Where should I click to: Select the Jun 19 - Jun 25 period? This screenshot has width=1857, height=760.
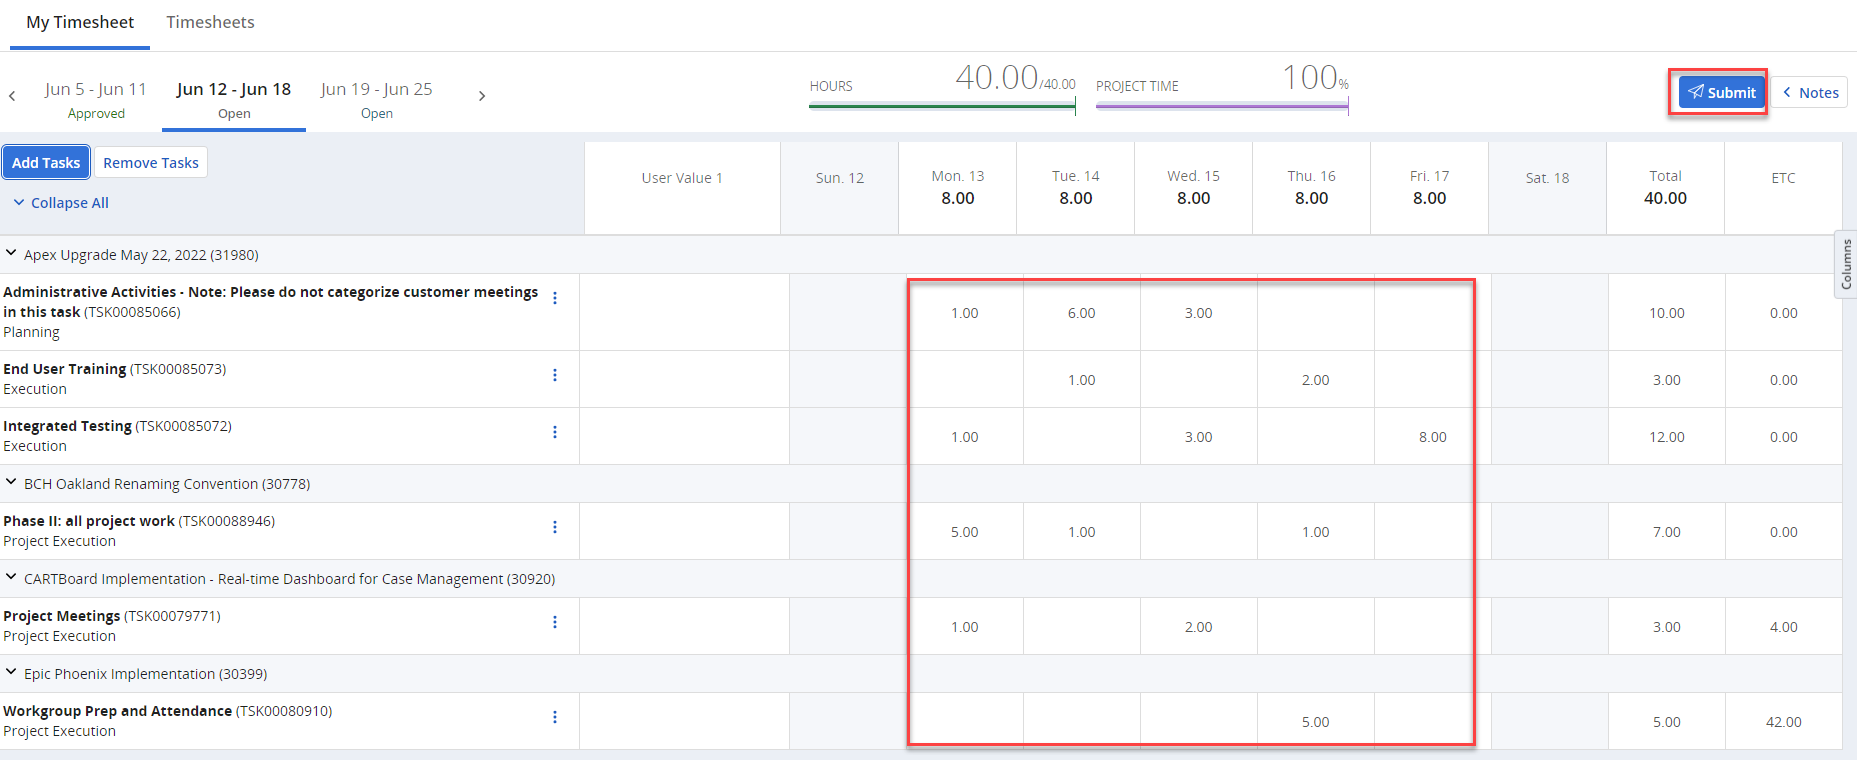376,99
